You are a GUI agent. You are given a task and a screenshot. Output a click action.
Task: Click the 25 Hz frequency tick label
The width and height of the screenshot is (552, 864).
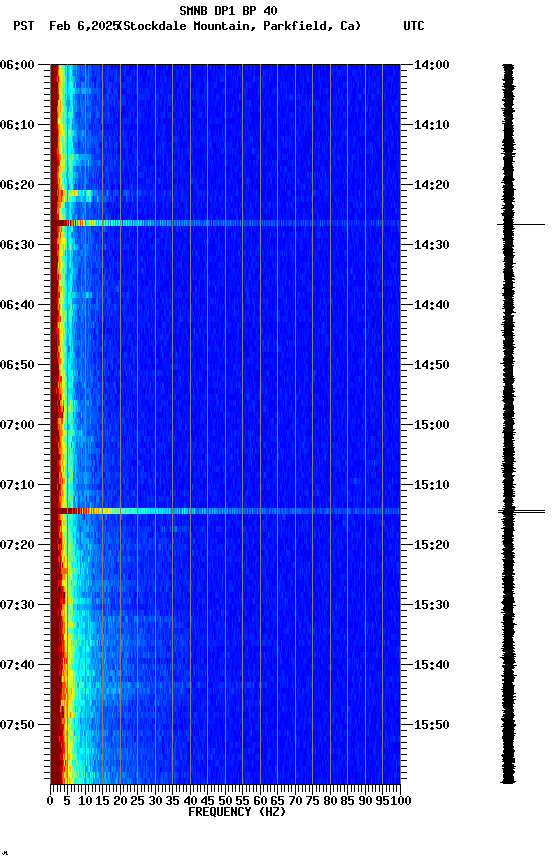137,801
